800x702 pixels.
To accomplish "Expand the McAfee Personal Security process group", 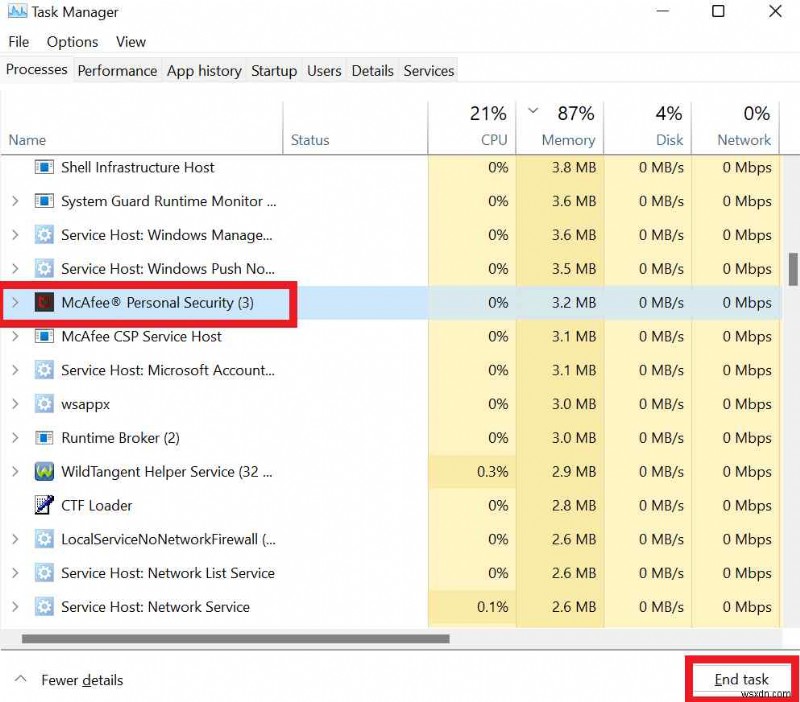I will coord(14,302).
